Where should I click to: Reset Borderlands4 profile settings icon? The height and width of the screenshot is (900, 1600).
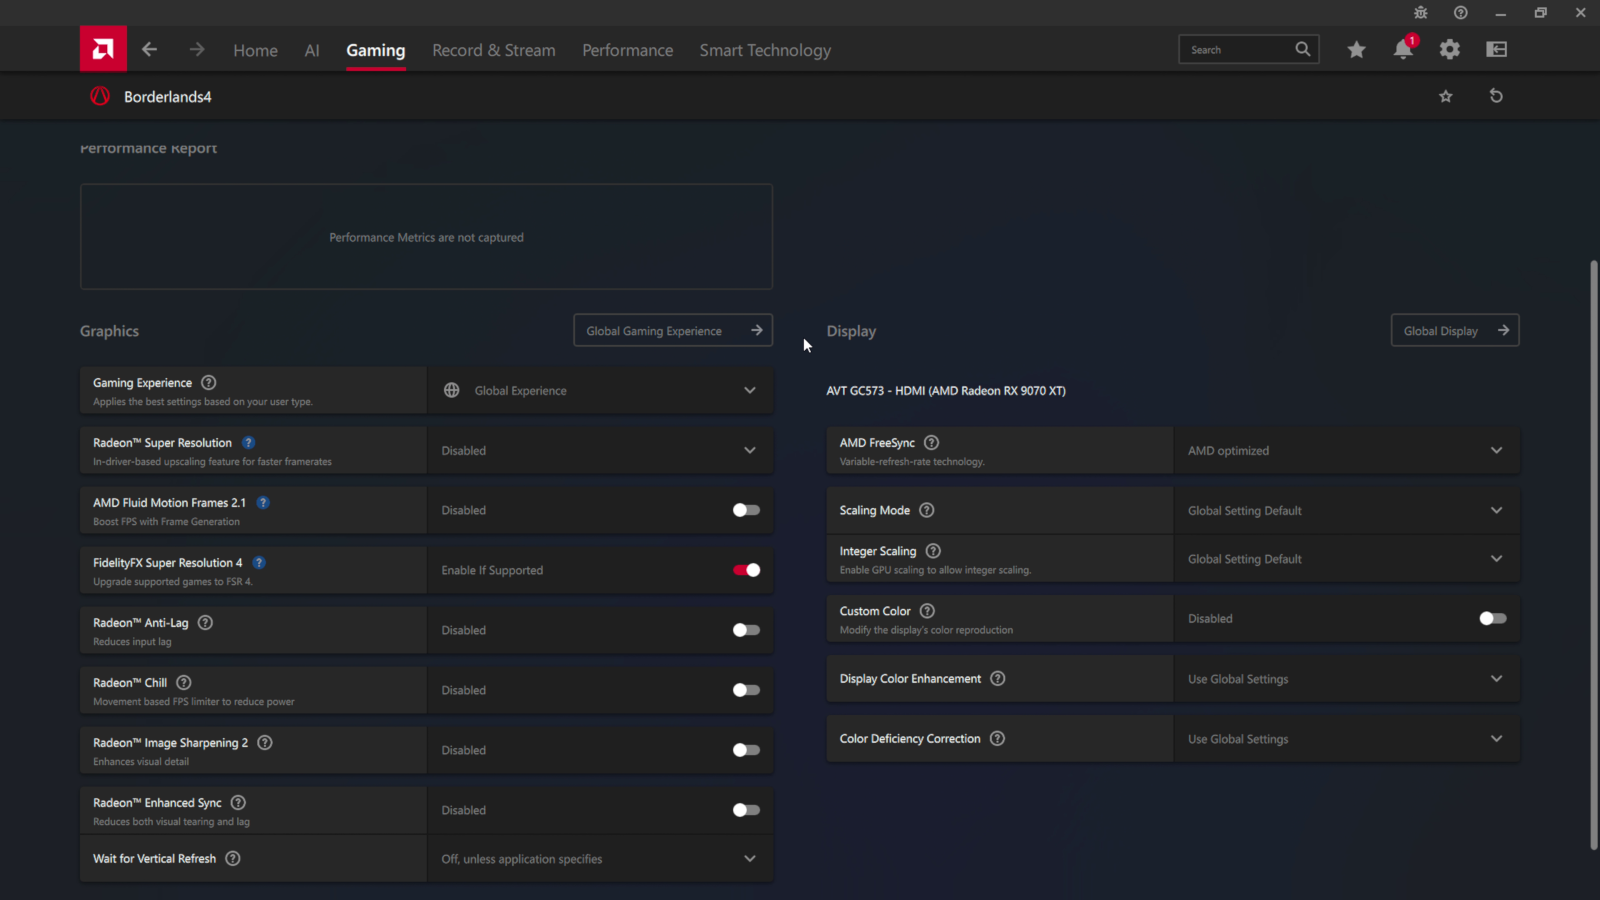tap(1496, 96)
